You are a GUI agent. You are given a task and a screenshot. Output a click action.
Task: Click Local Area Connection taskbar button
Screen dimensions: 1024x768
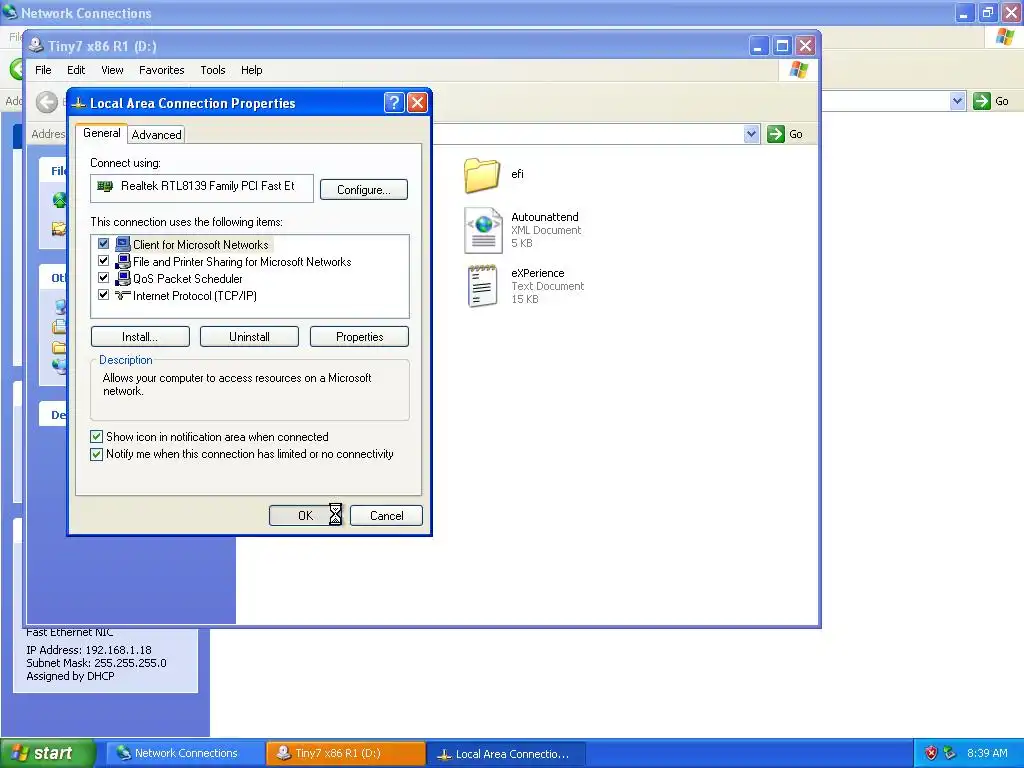507,754
